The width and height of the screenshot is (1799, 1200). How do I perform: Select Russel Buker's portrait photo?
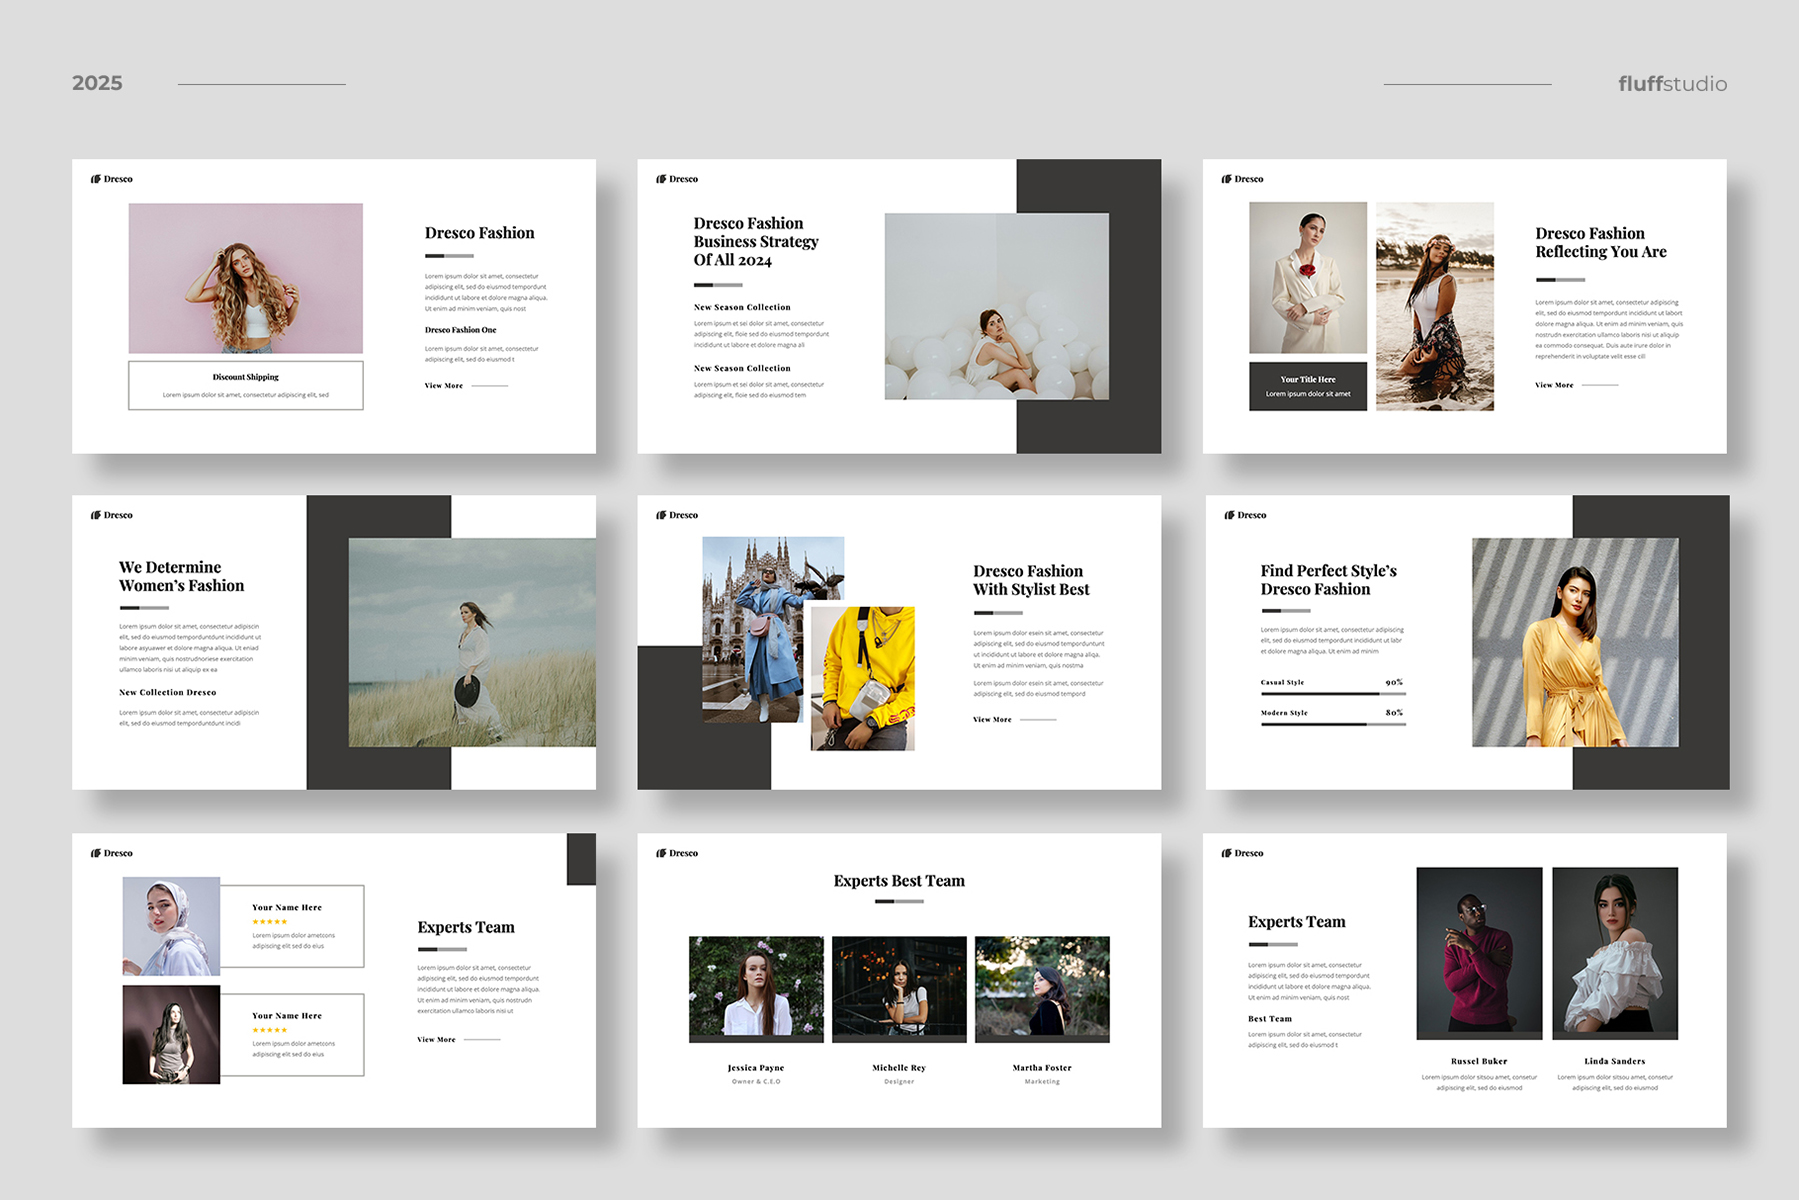[x=1479, y=953]
